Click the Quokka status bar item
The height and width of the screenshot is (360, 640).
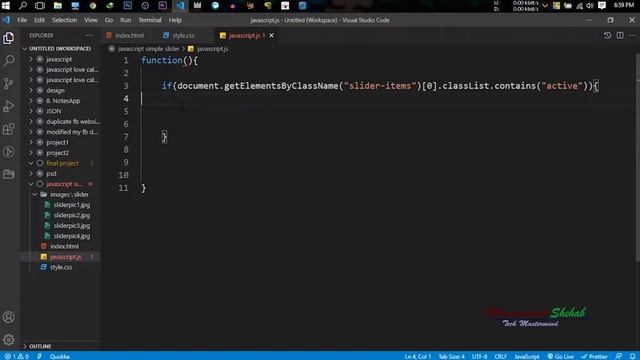click(60, 356)
